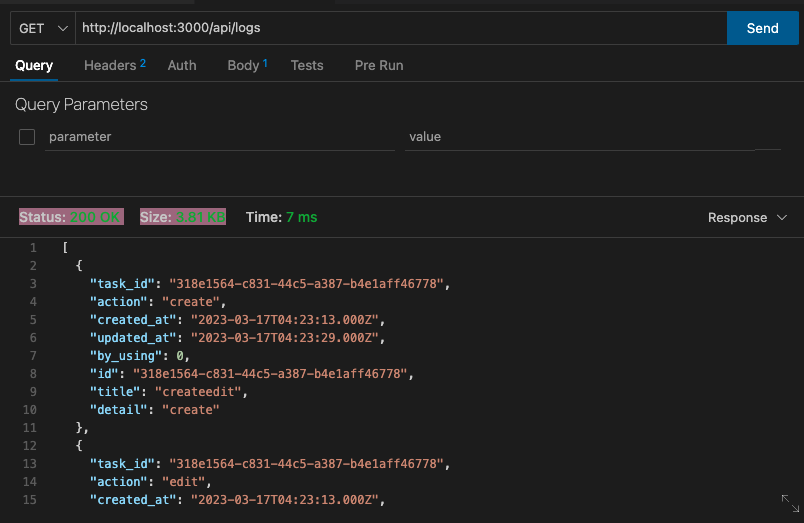804x523 pixels.
Task: Open the Tests tab
Action: pos(307,66)
